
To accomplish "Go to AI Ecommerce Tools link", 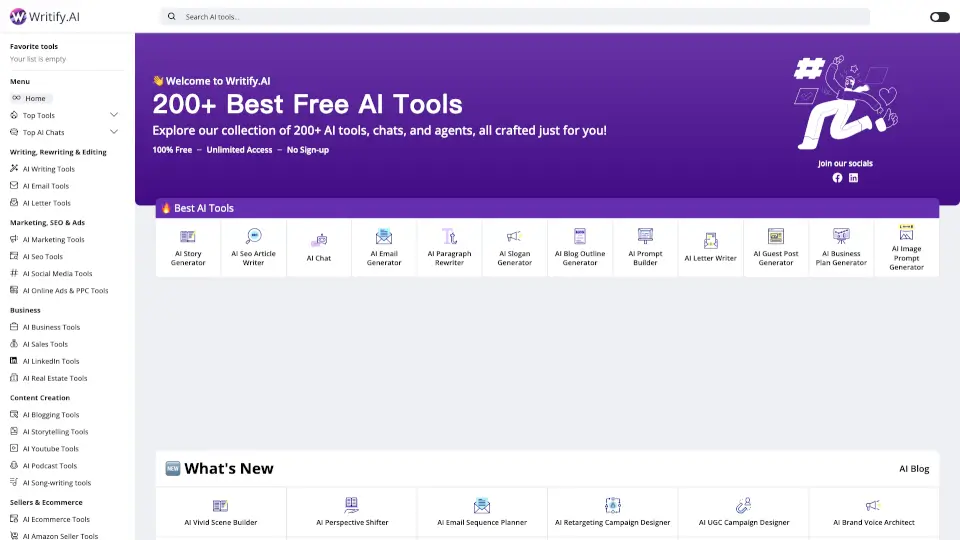I will click(x=56, y=519).
